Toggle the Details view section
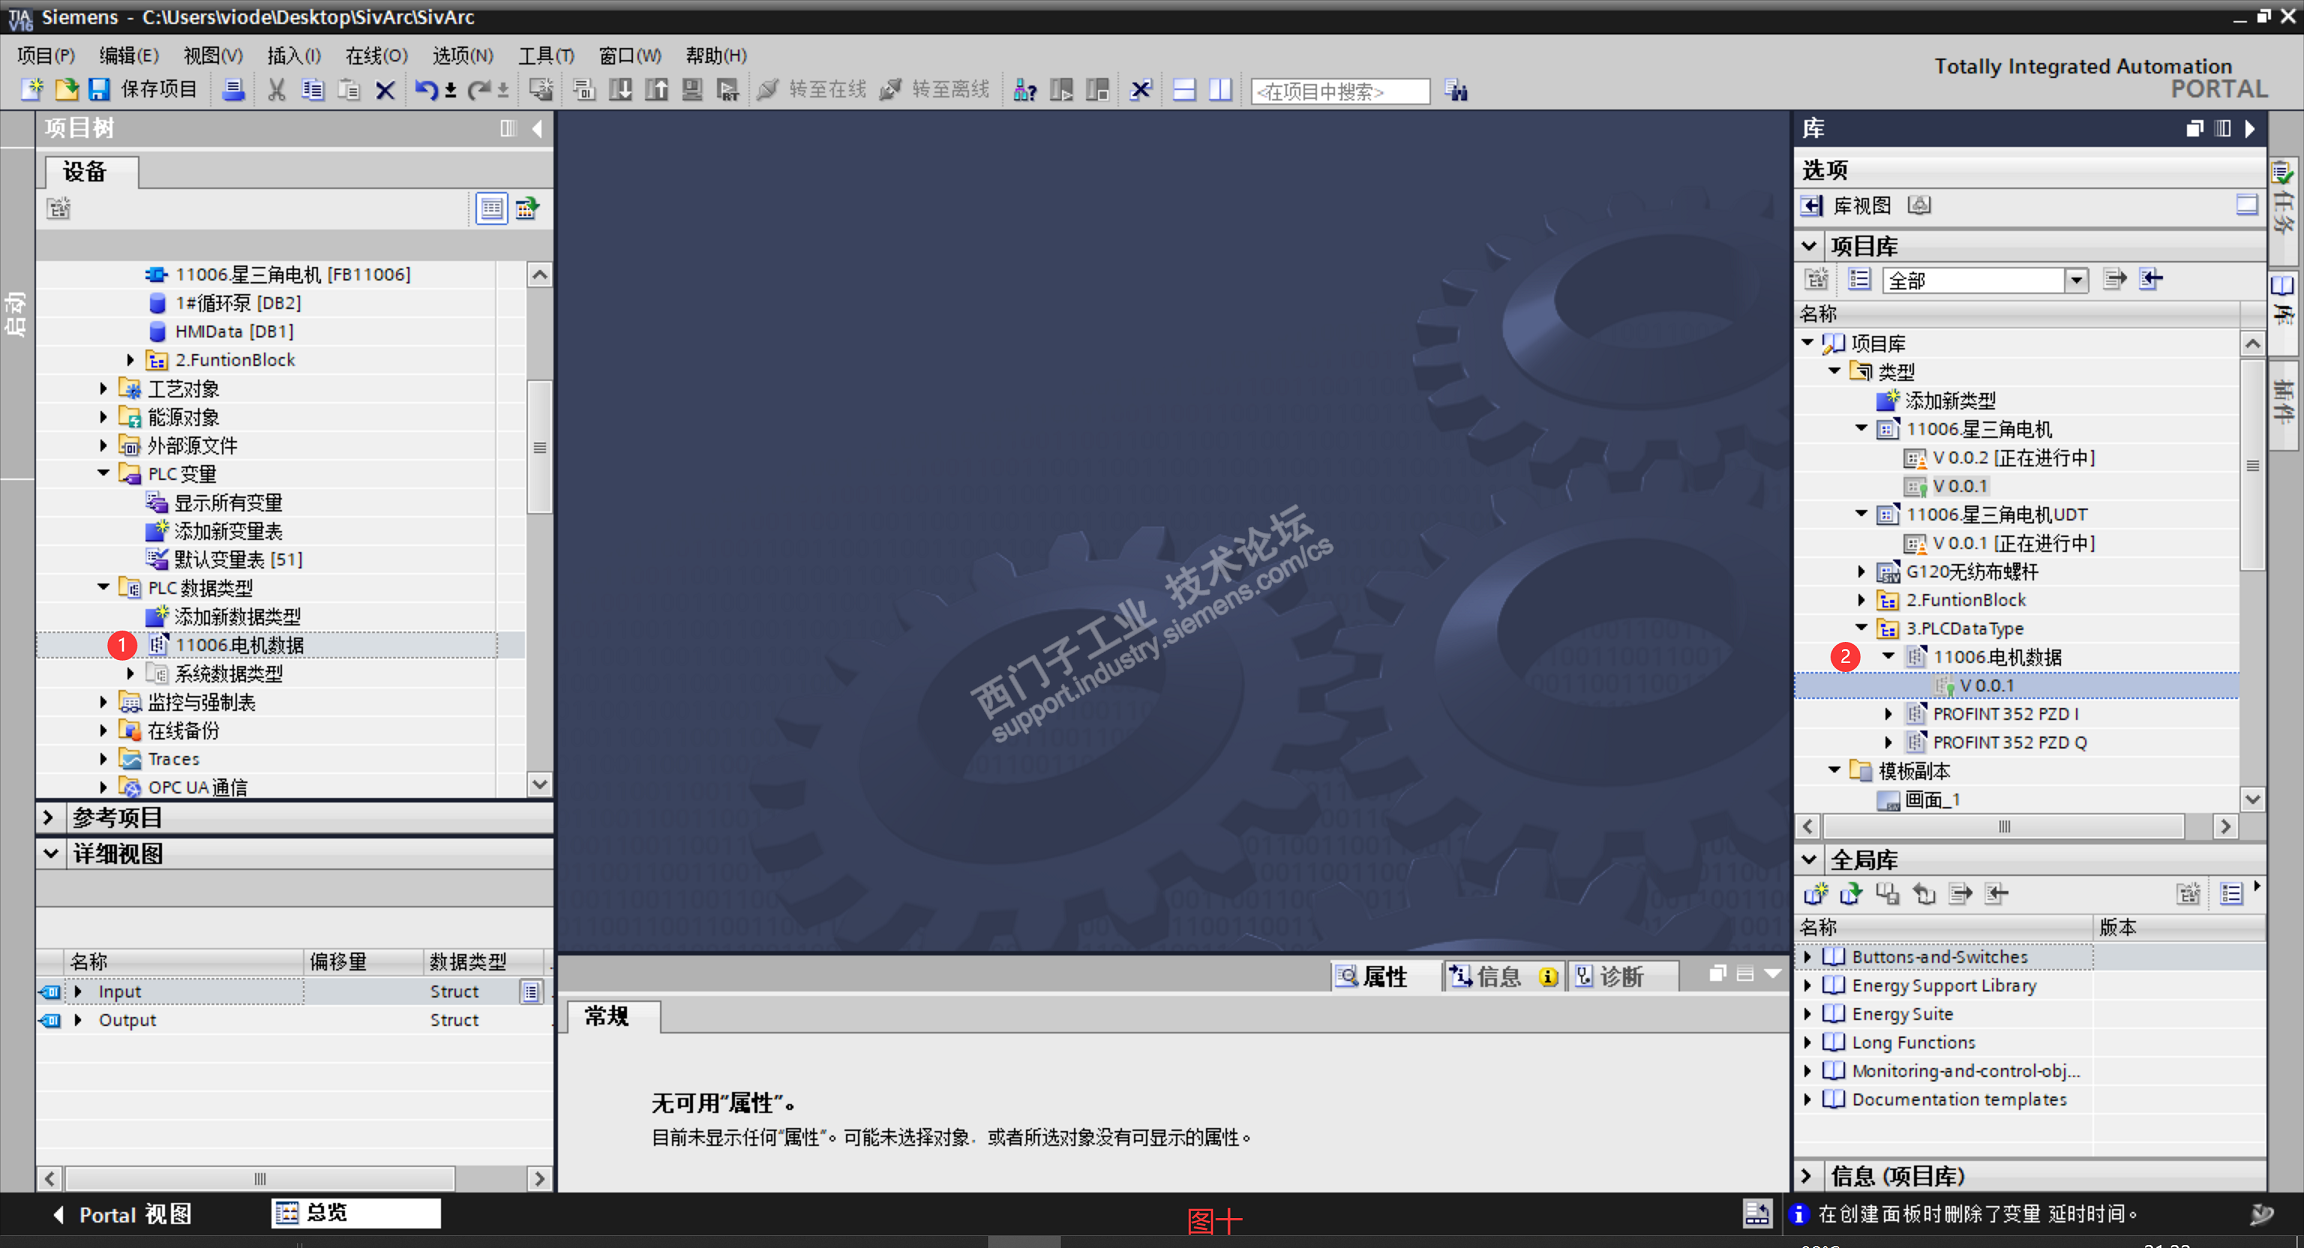Viewport: 2304px width, 1248px height. pyautogui.click(x=51, y=854)
